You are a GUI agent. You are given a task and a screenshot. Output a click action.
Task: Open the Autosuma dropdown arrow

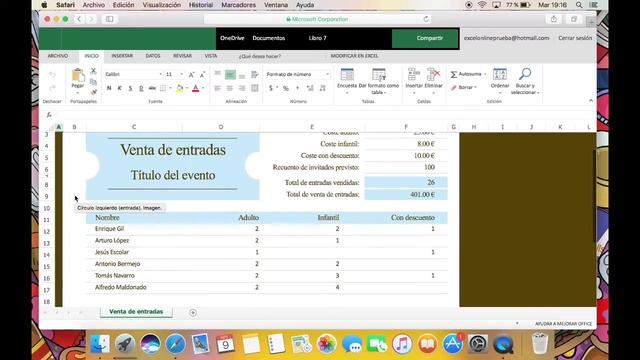[485, 74]
